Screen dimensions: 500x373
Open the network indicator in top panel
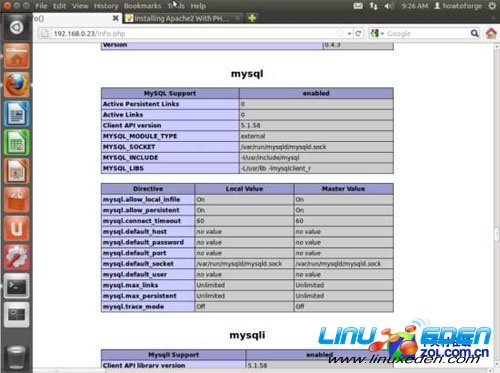tap(373, 6)
